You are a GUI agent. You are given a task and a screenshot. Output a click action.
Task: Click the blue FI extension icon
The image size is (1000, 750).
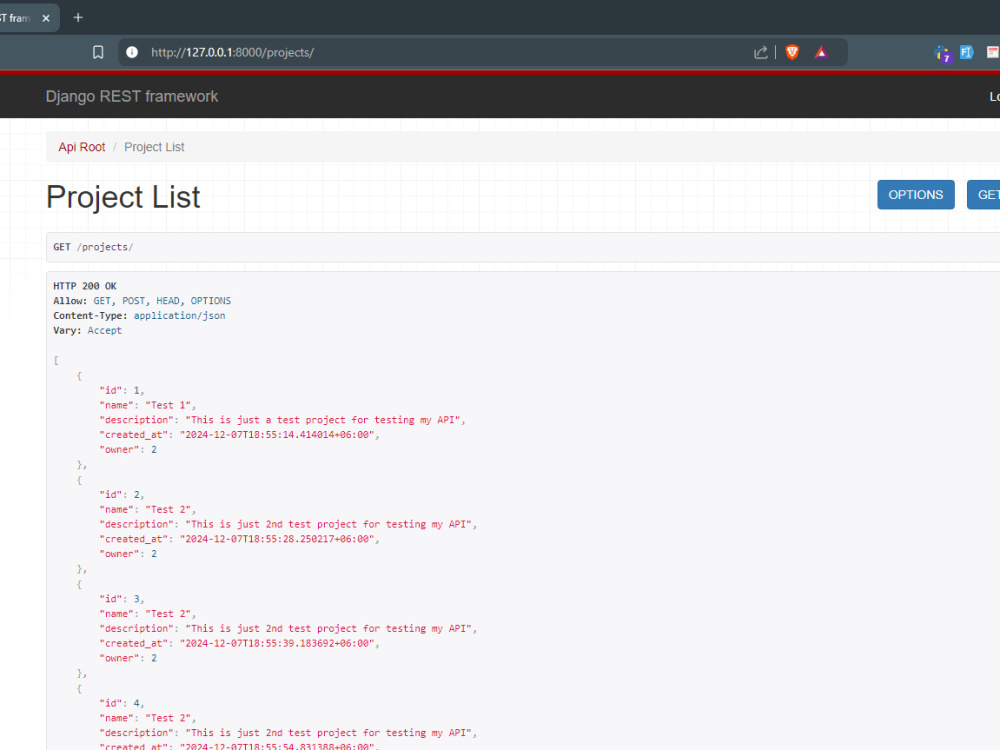pos(967,52)
